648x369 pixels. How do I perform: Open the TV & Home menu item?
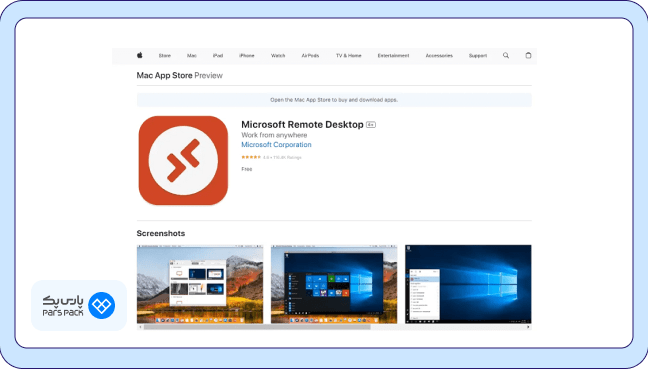tap(348, 55)
